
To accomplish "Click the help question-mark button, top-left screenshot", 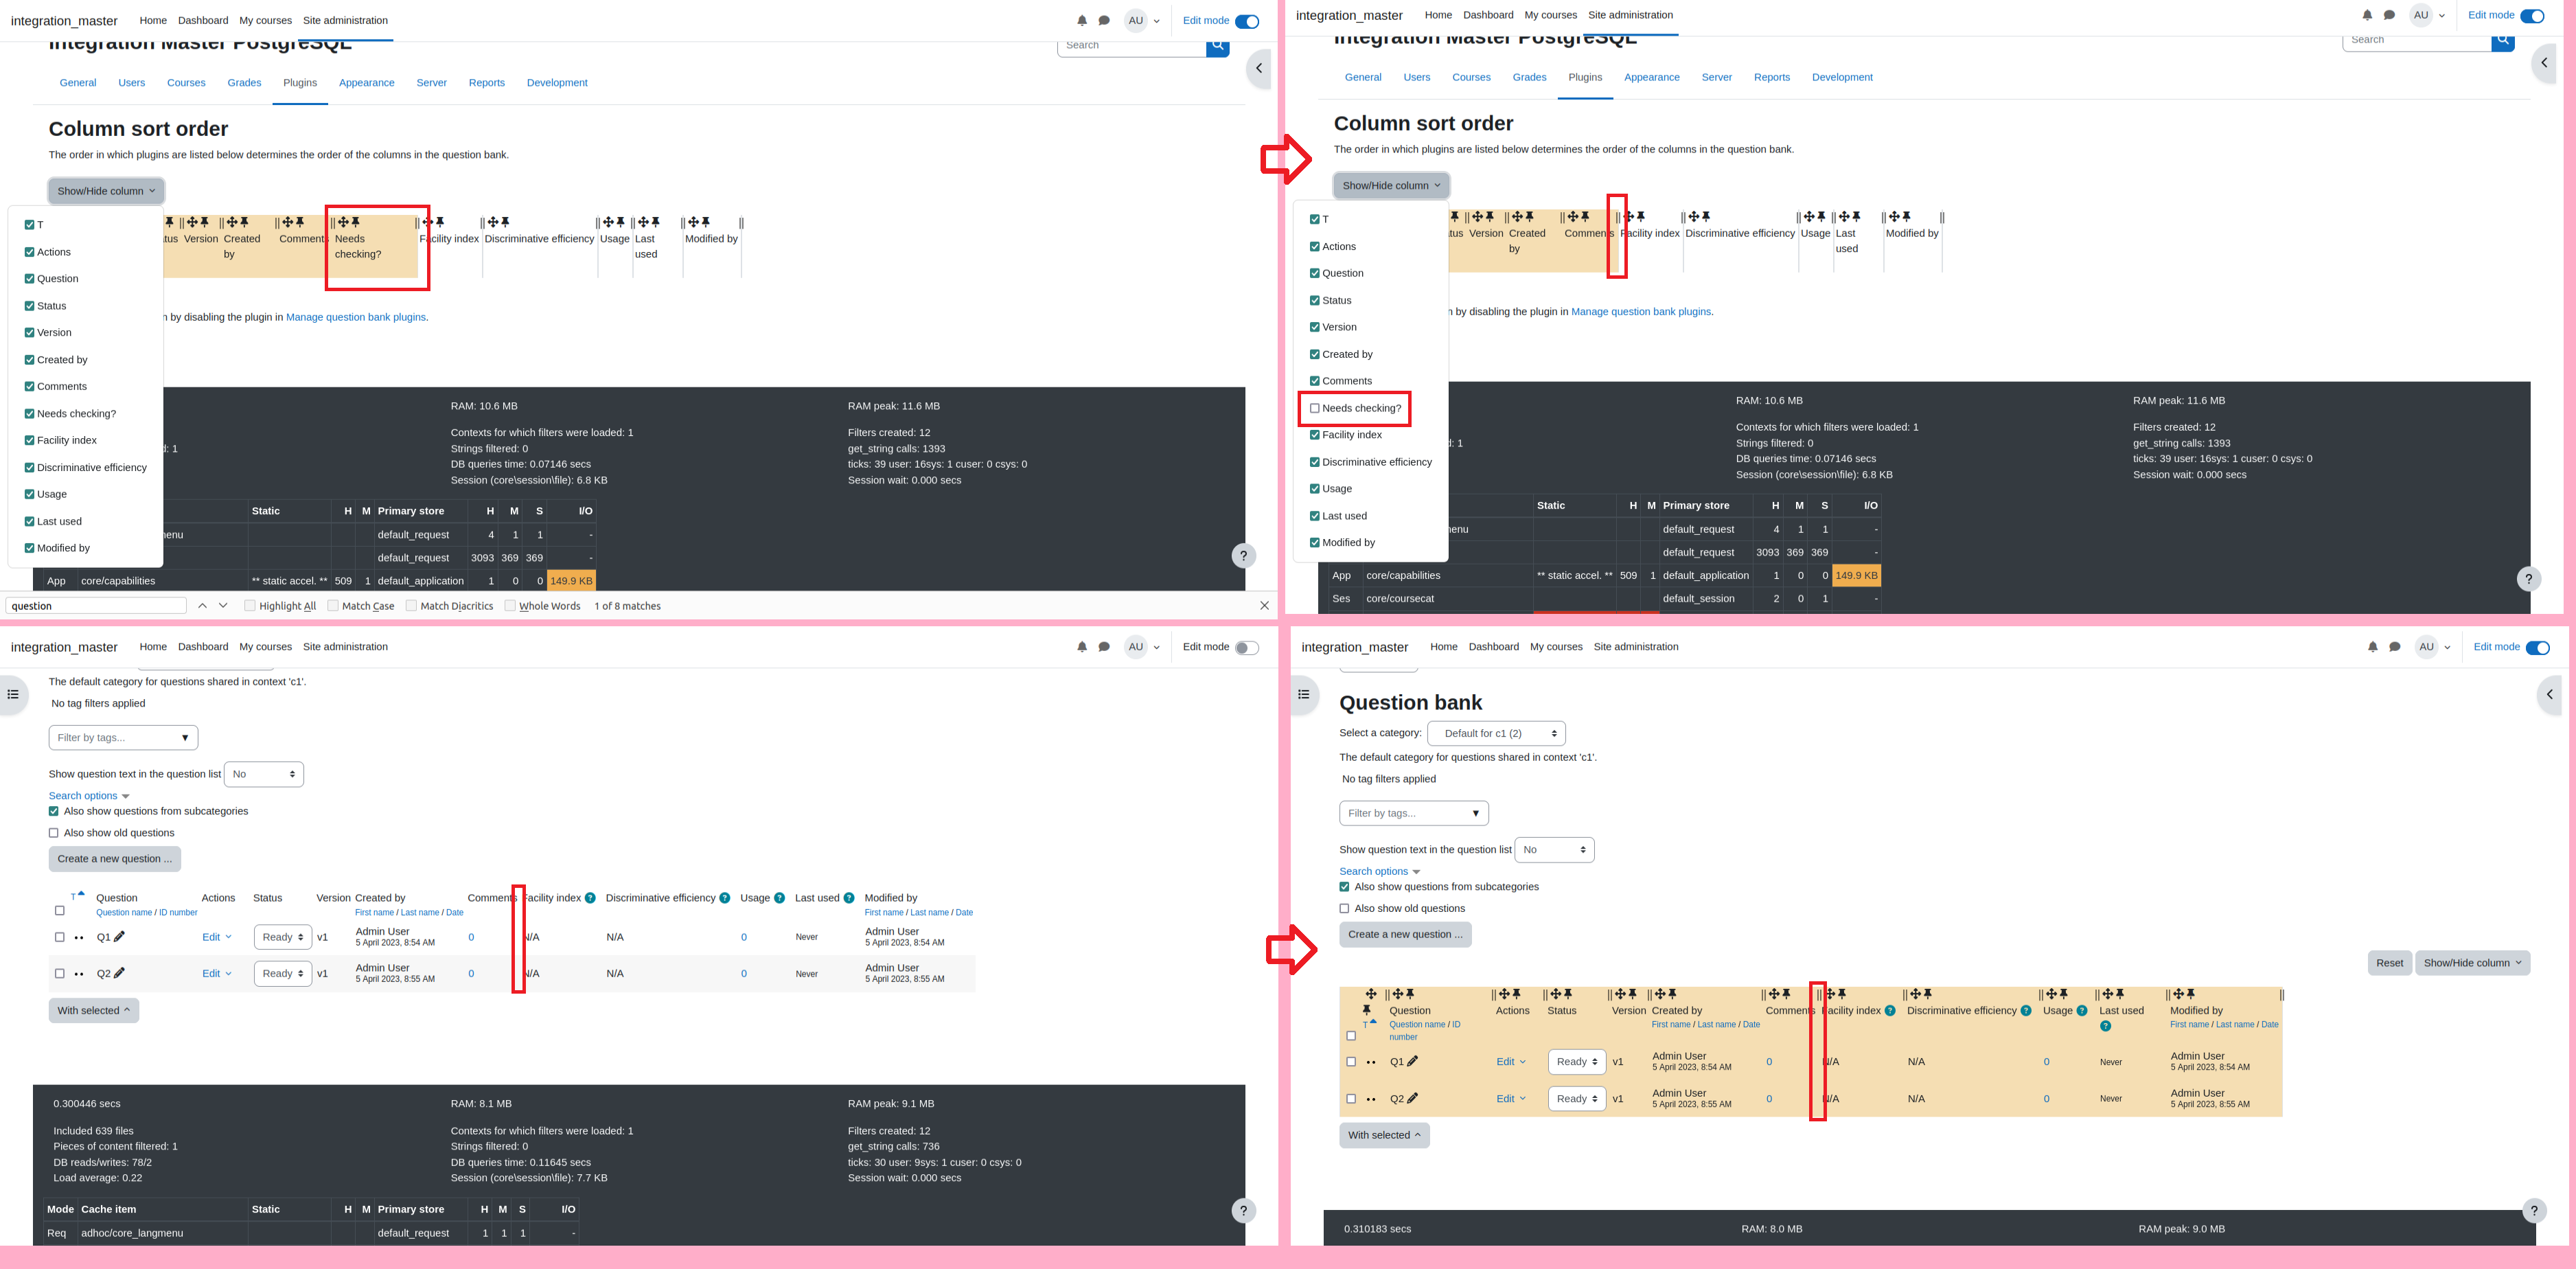I will [x=1243, y=556].
